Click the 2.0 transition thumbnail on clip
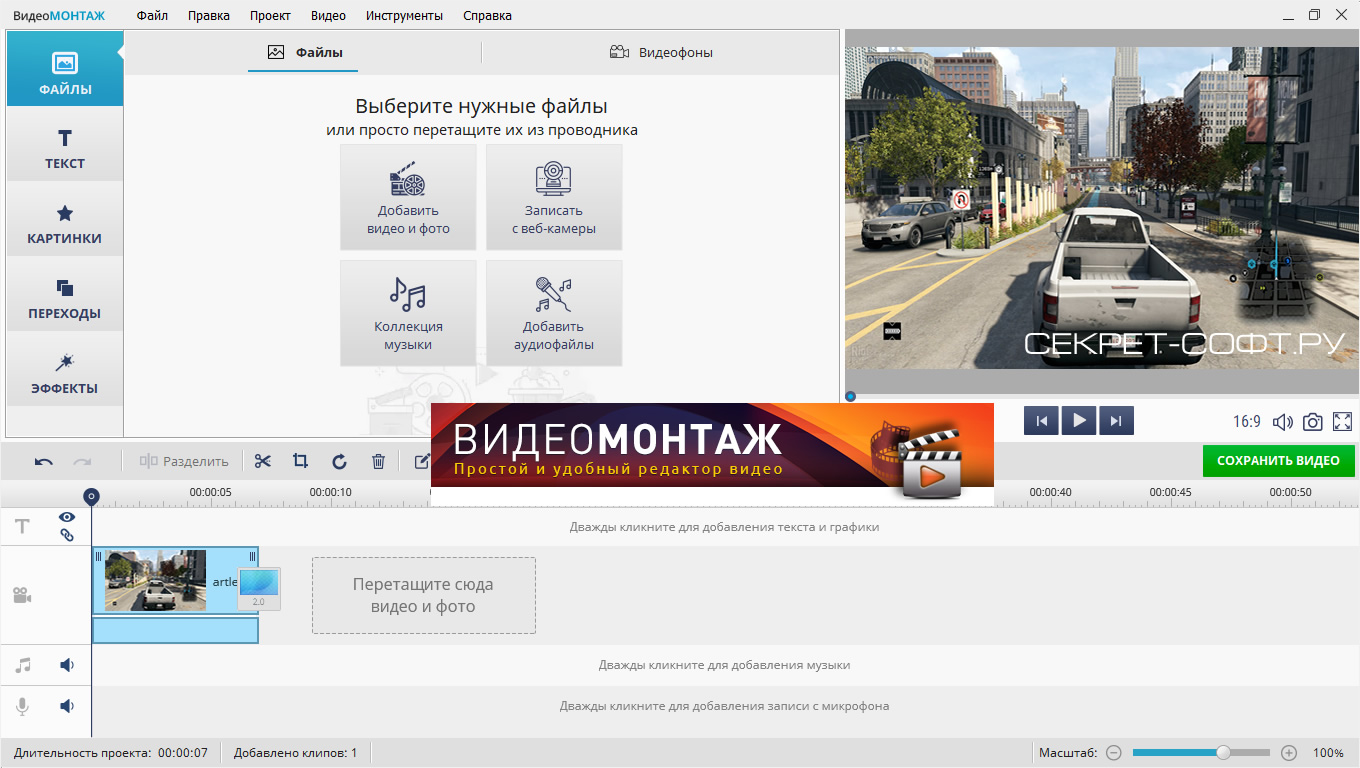The height and width of the screenshot is (768, 1360). 259,589
